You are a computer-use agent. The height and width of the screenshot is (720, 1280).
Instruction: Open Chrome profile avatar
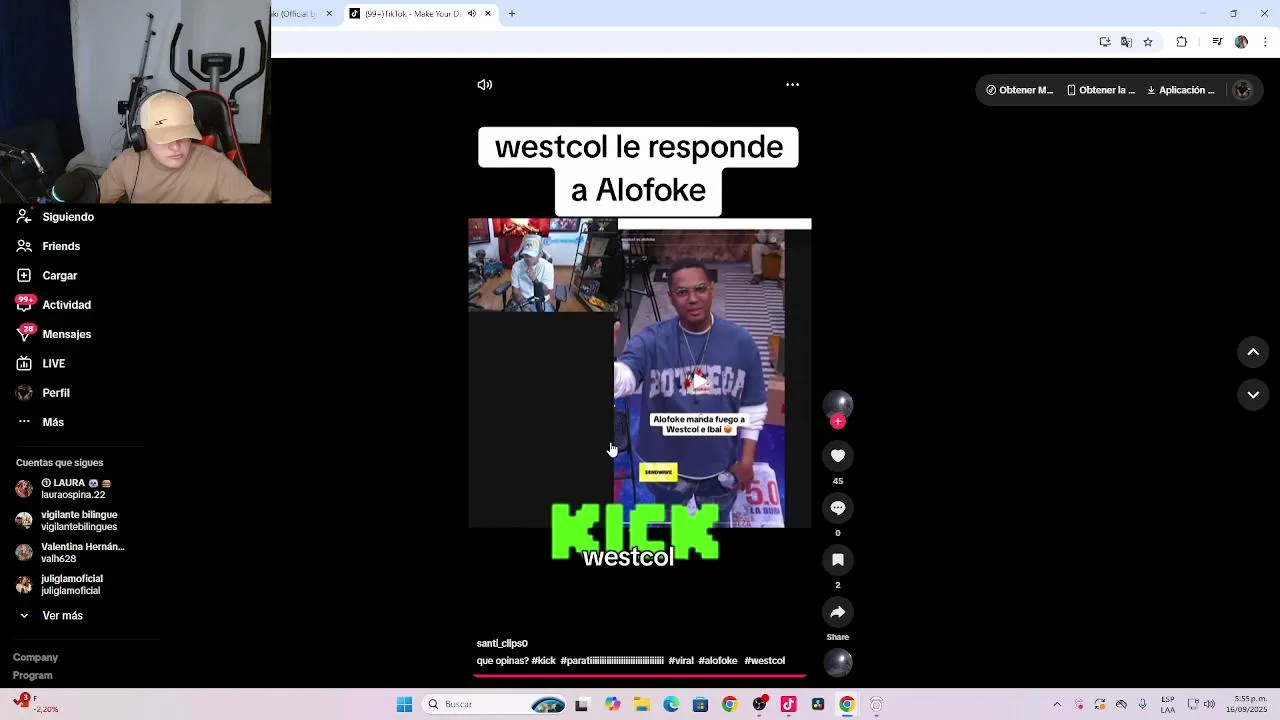click(x=1241, y=42)
